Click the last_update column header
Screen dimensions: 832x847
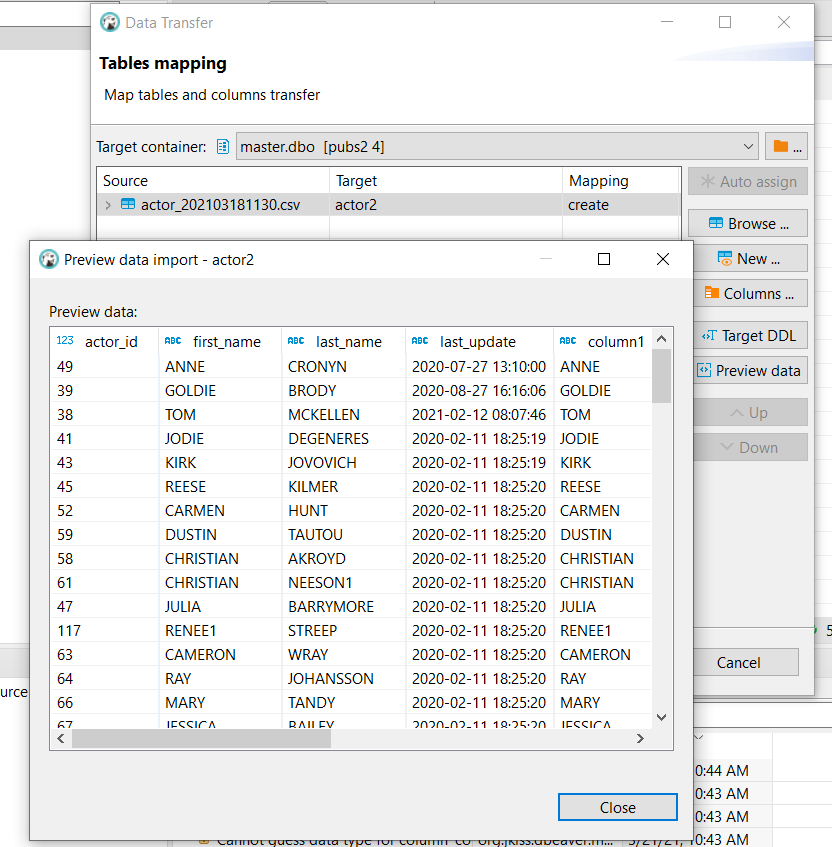point(478,342)
